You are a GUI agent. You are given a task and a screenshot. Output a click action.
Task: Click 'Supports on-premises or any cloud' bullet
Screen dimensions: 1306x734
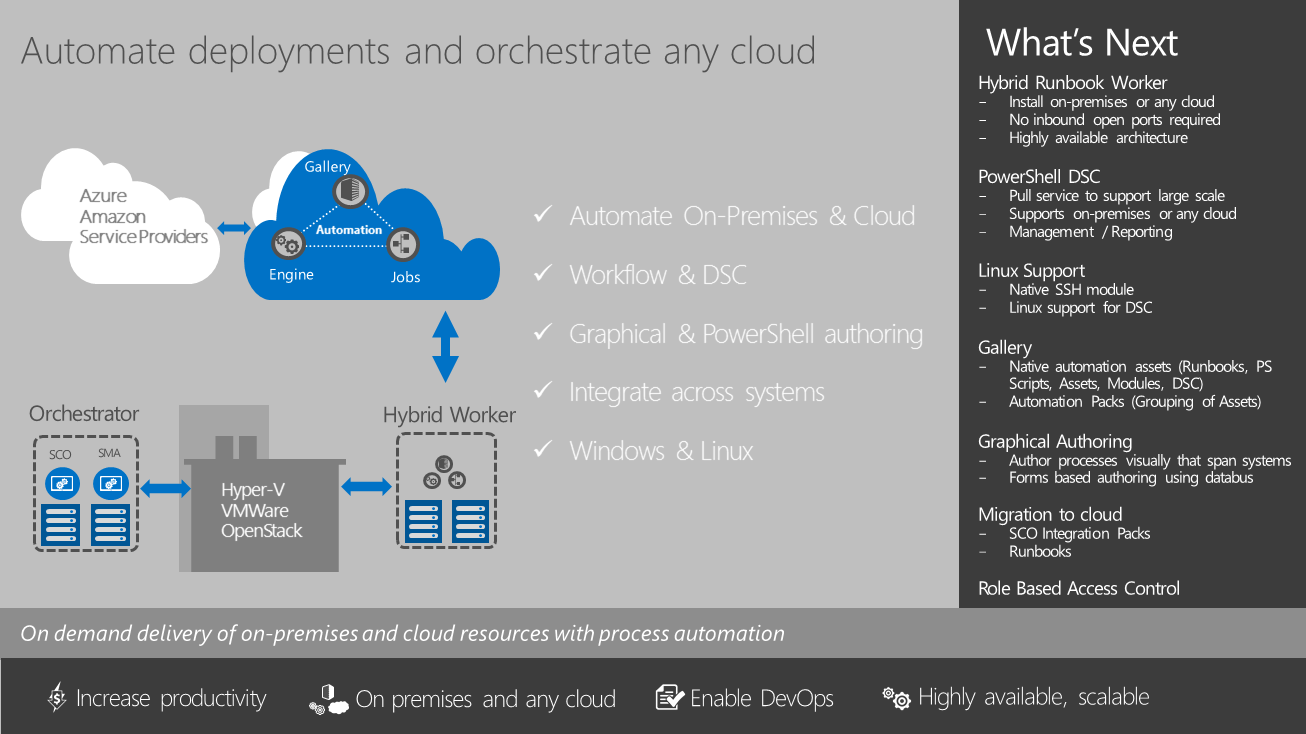[1122, 214]
